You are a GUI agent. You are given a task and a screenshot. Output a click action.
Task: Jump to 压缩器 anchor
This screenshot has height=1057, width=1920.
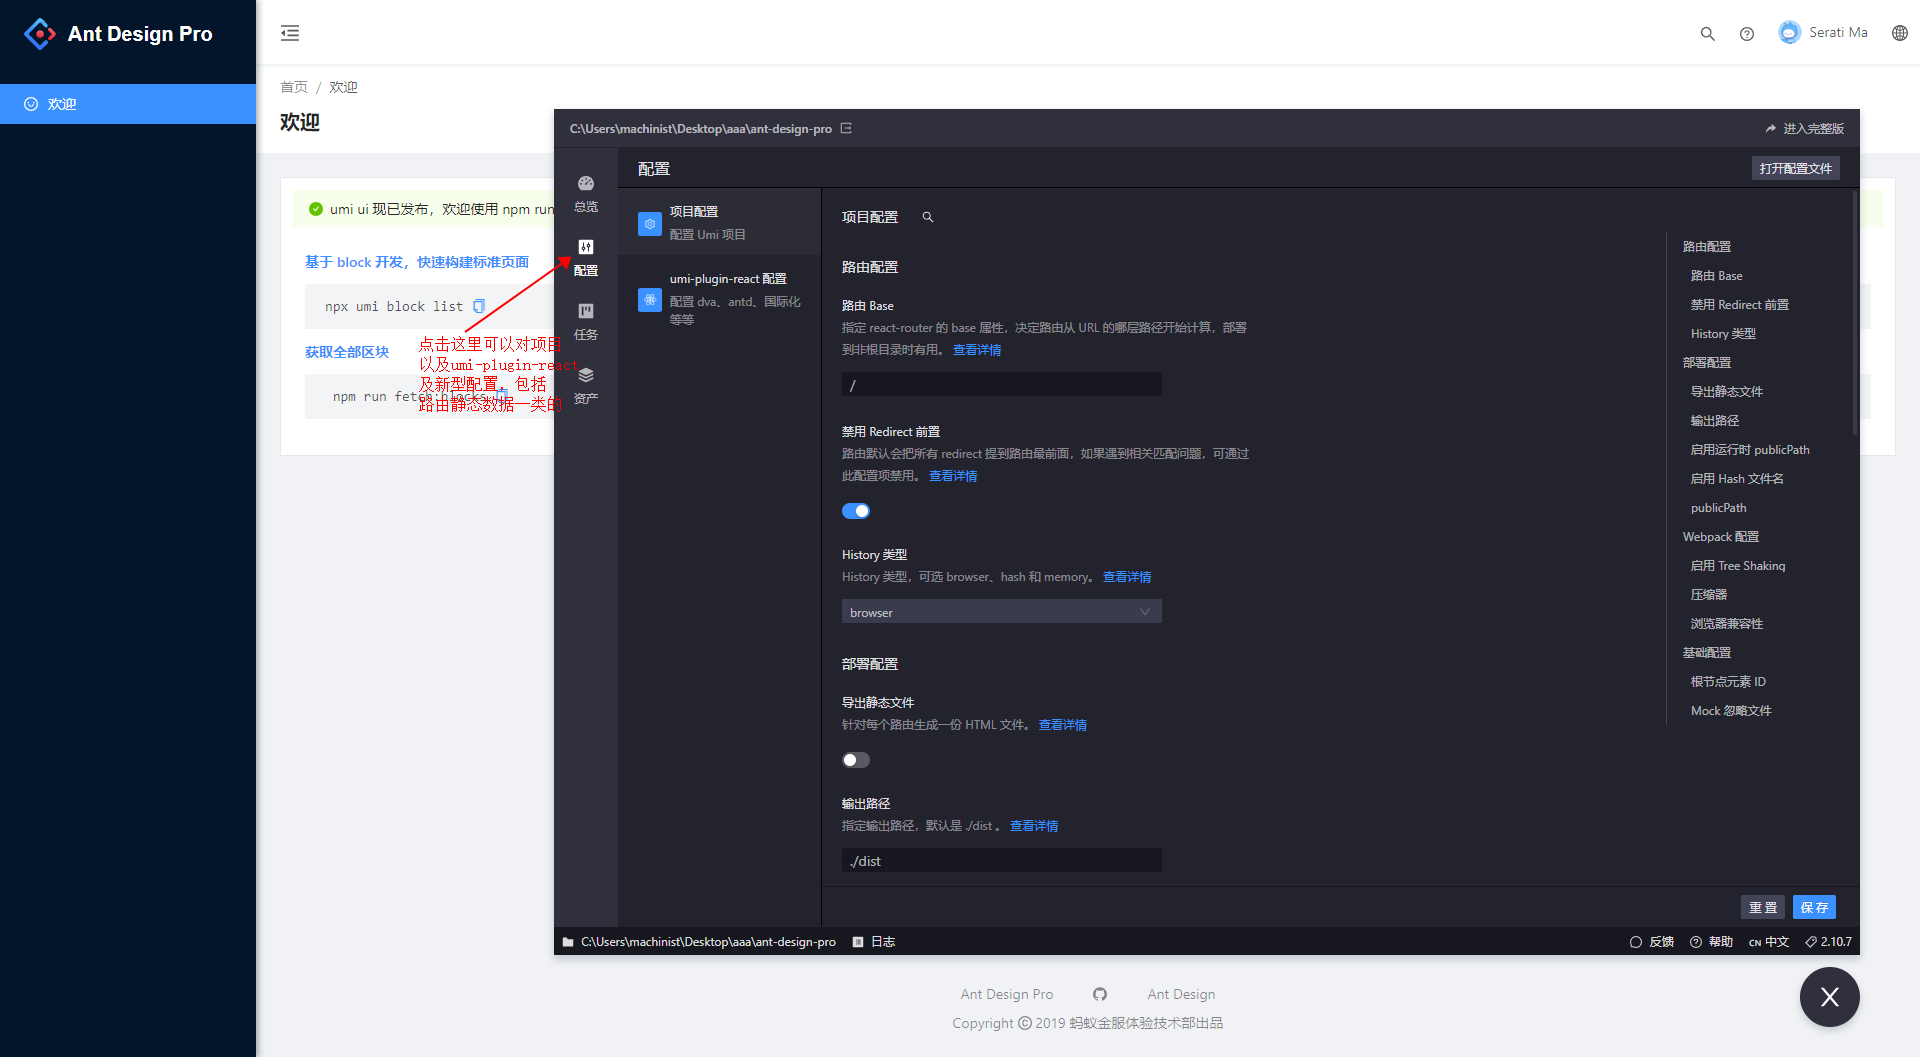(1709, 595)
